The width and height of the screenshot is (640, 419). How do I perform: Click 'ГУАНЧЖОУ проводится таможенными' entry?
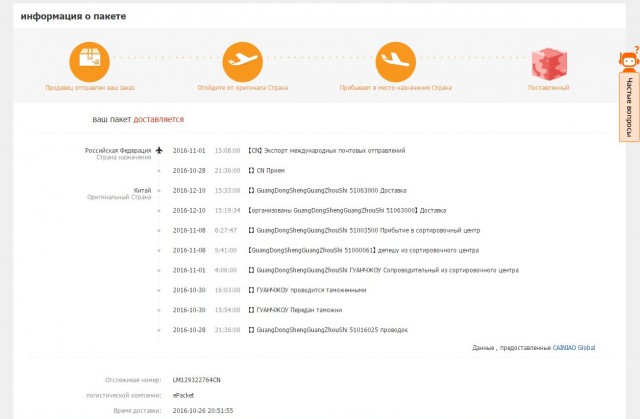[307, 290]
